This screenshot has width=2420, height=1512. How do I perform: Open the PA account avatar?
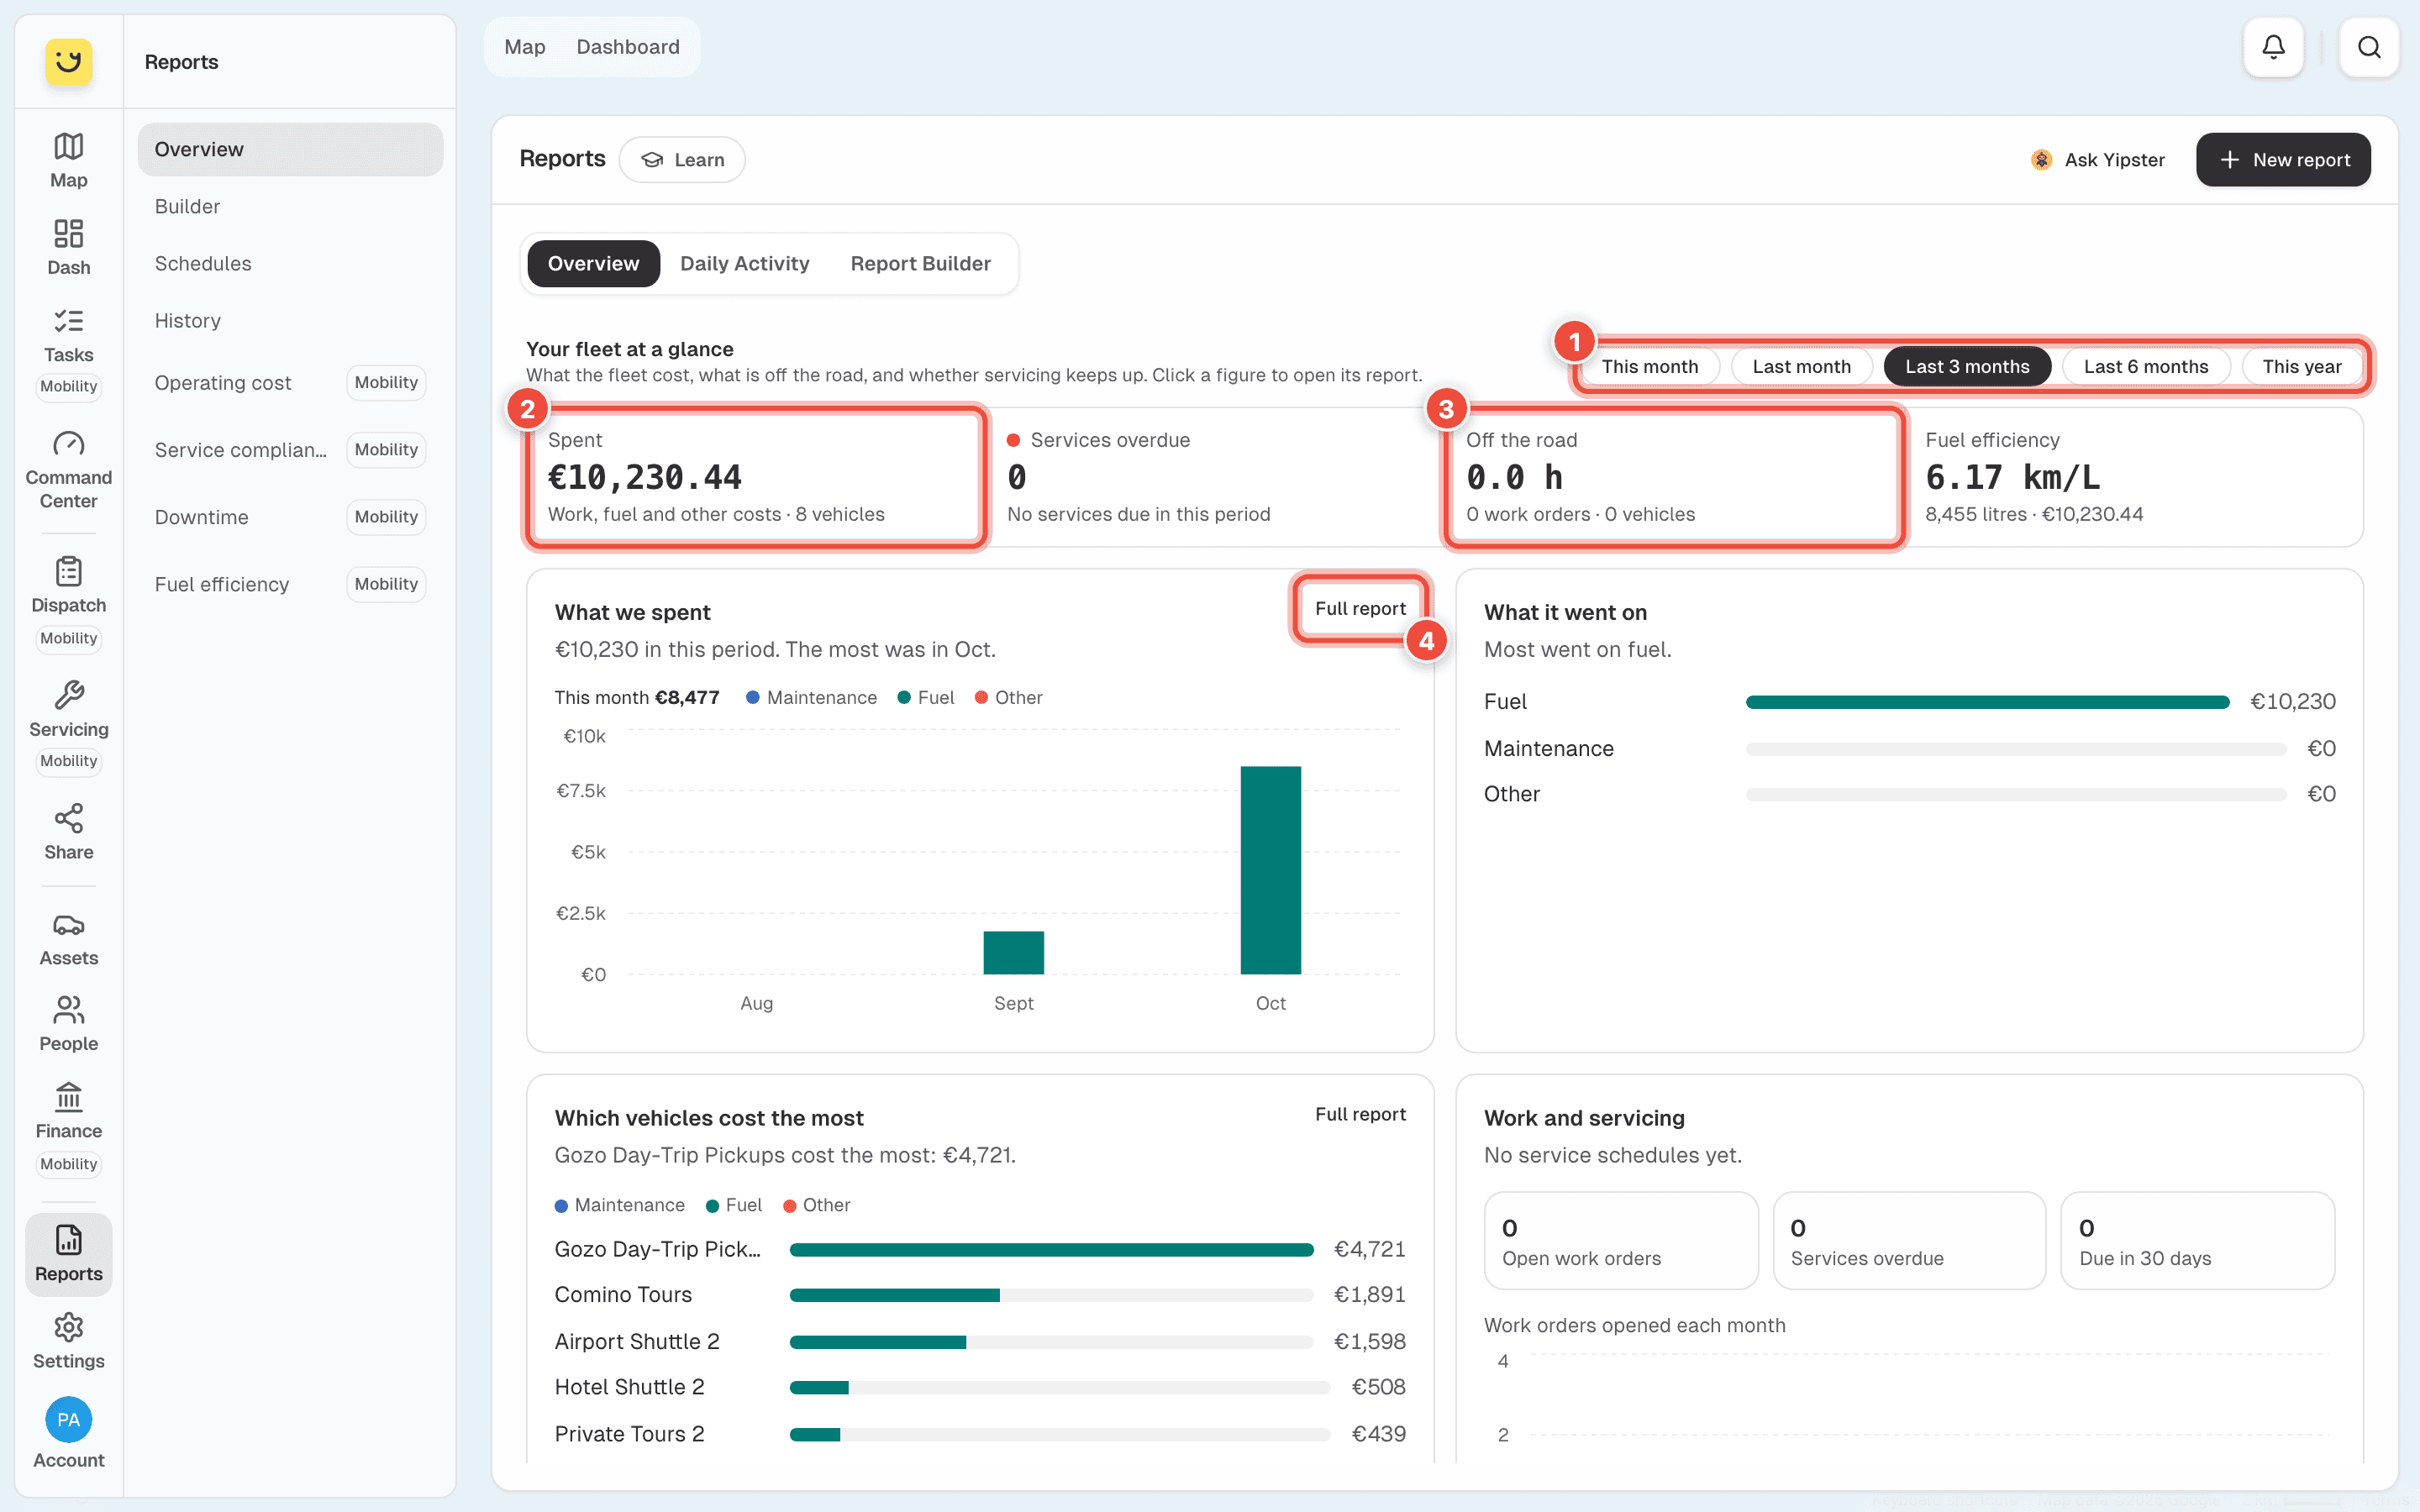(68, 1419)
